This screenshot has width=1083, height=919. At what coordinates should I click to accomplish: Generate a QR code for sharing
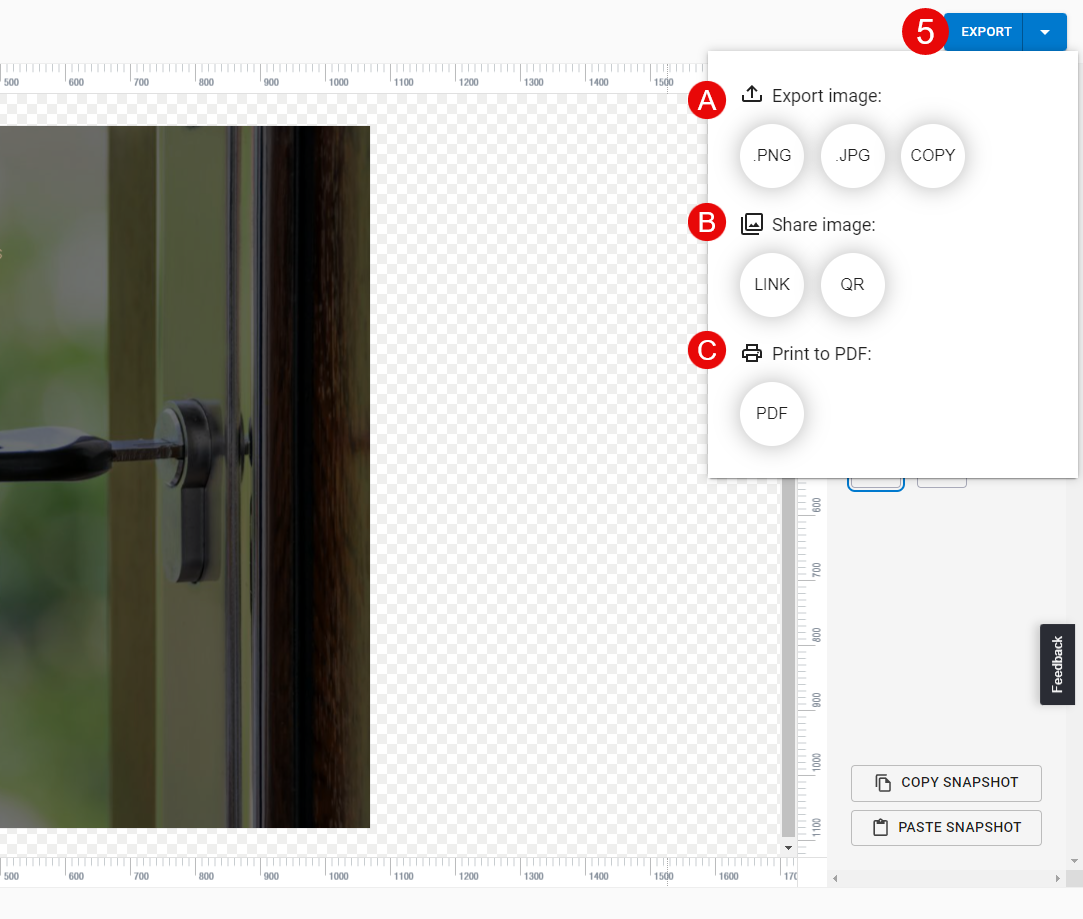tap(852, 284)
